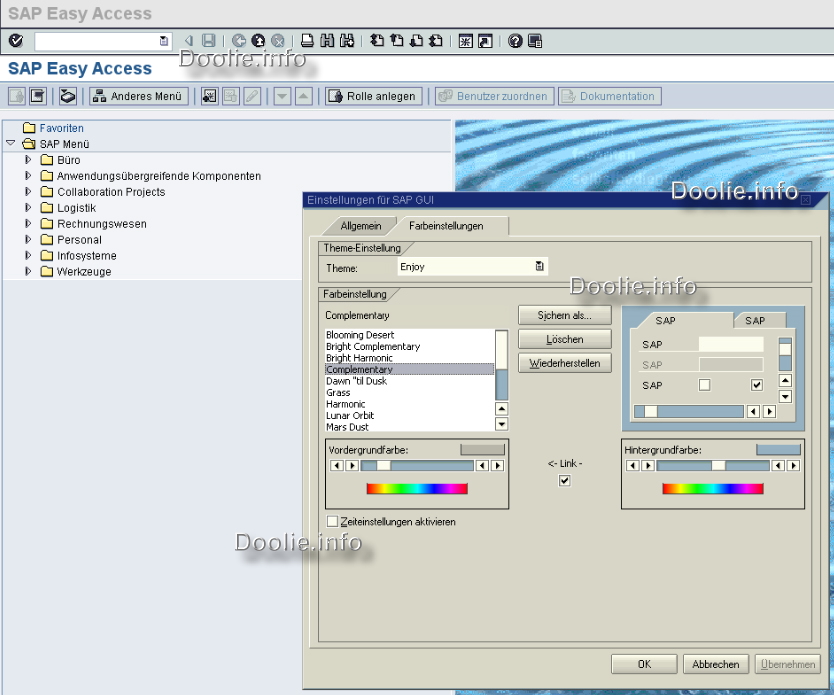Screen dimensions: 834x695
Task: Expand the Personal folder
Action: 28,239
